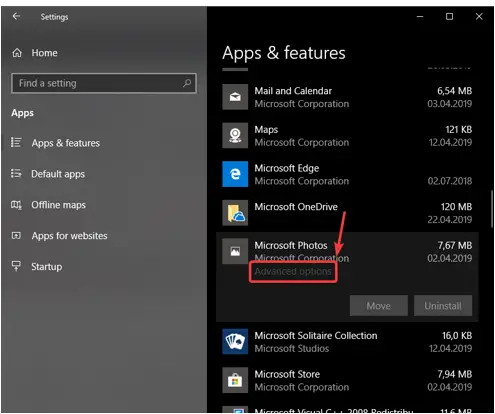Click the 120 MB size value
The height and width of the screenshot is (414, 495).
pos(456,207)
